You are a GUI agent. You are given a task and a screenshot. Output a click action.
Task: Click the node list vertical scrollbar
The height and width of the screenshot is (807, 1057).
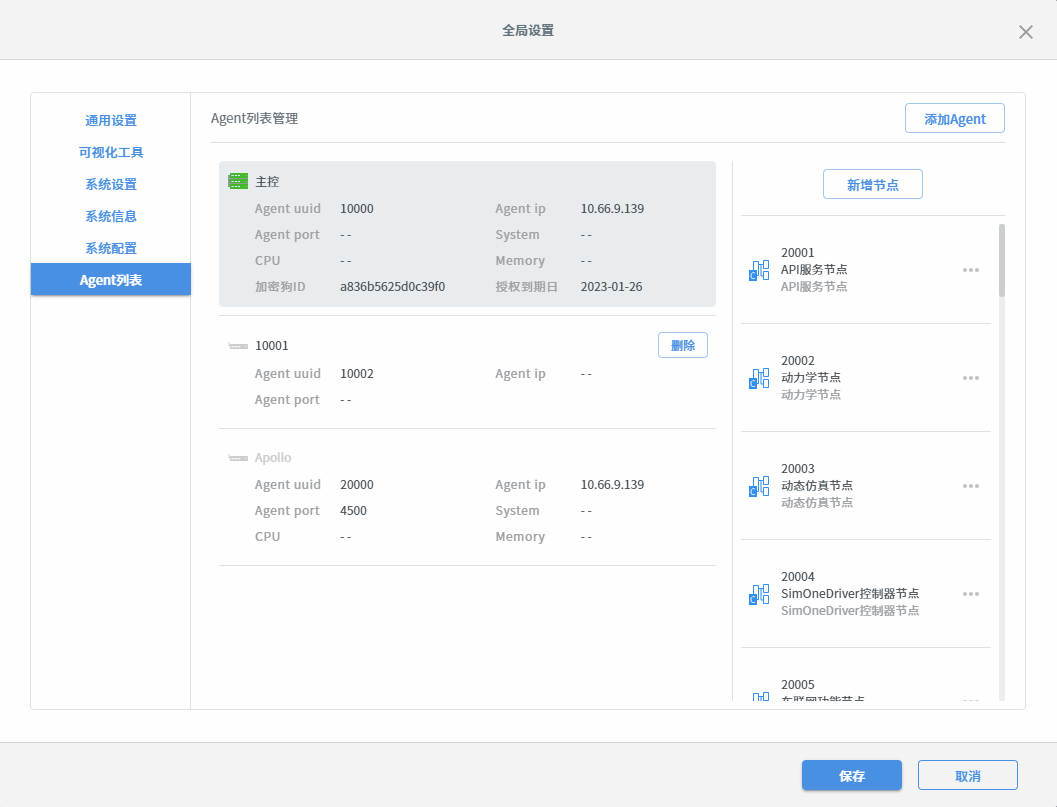pos(1002,262)
